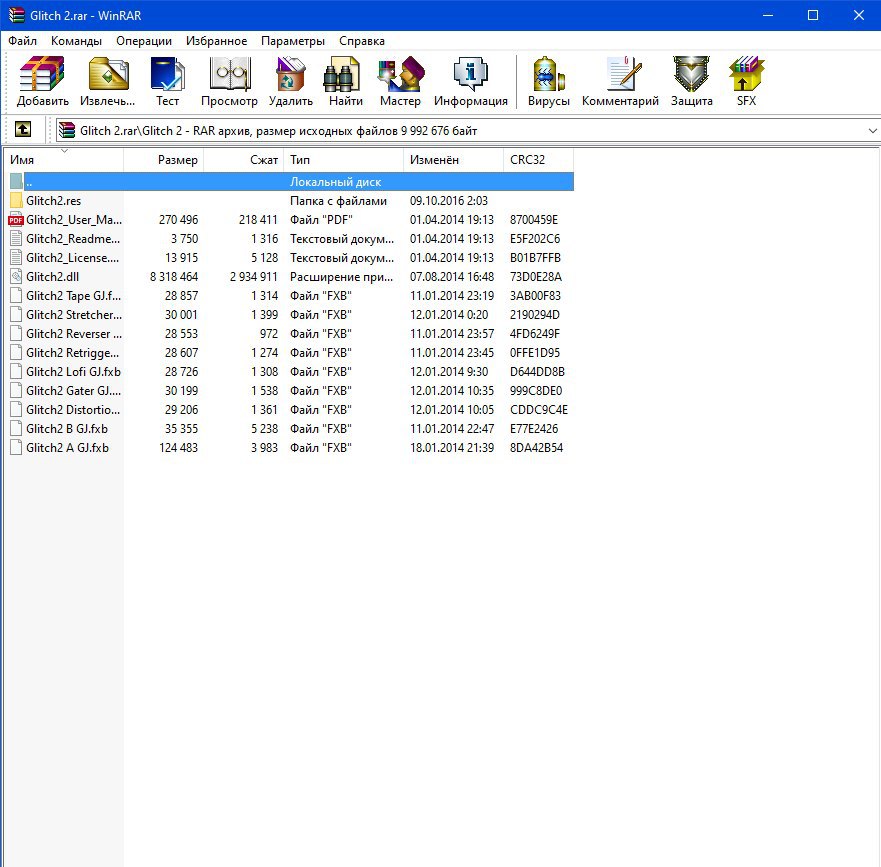Show archive Информация (Info)
This screenshot has width=881, height=867.
click(471, 81)
